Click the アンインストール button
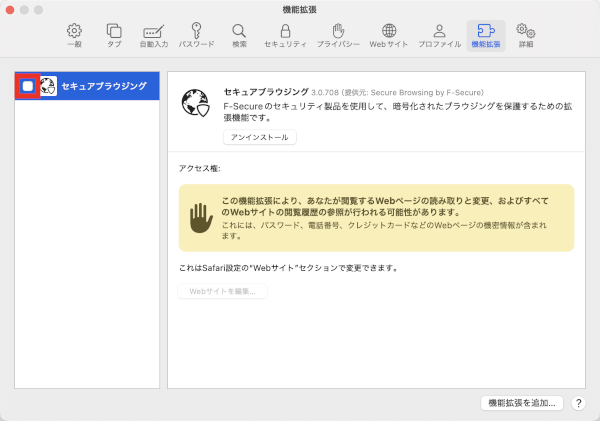The height and width of the screenshot is (421, 600). click(259, 137)
